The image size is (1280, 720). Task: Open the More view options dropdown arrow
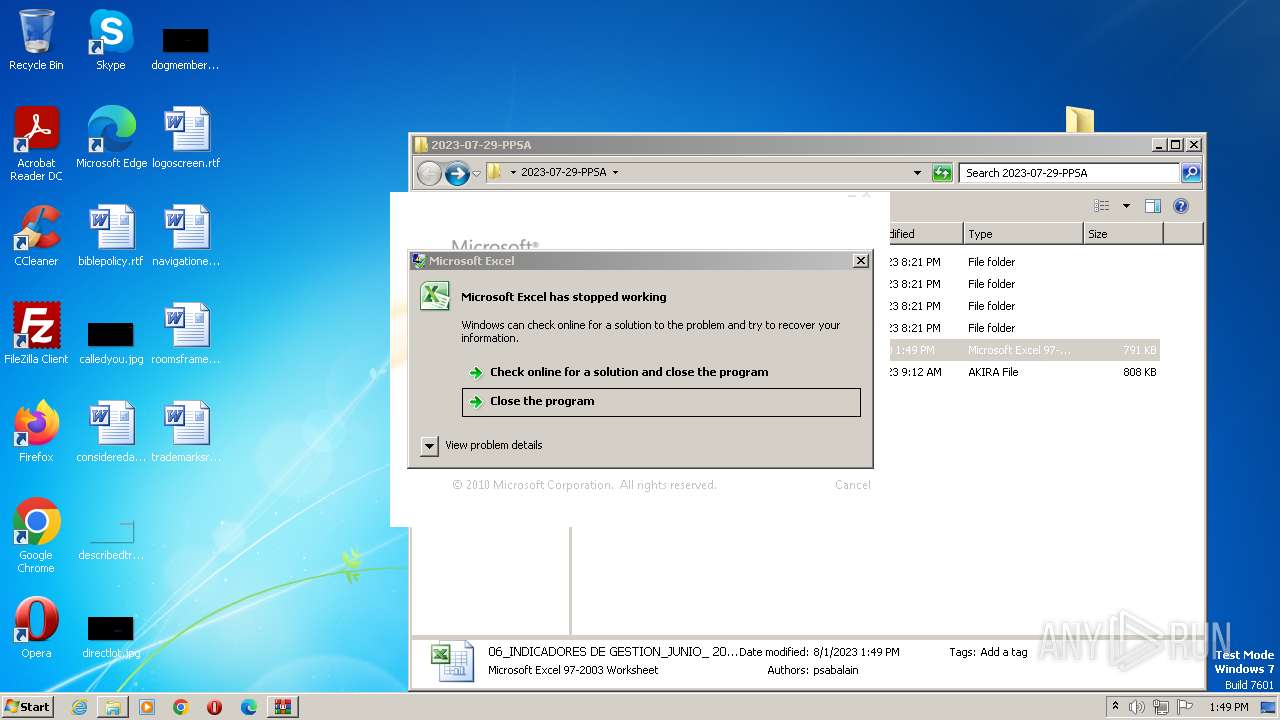click(1126, 206)
